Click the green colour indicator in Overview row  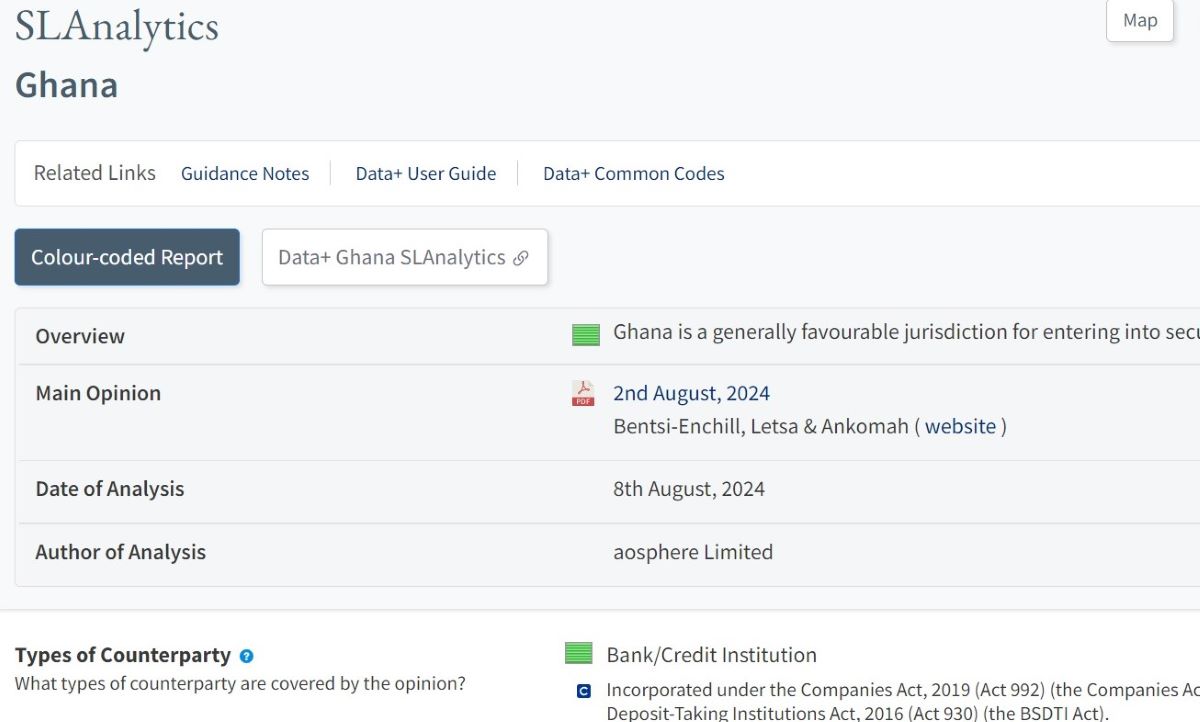(585, 335)
